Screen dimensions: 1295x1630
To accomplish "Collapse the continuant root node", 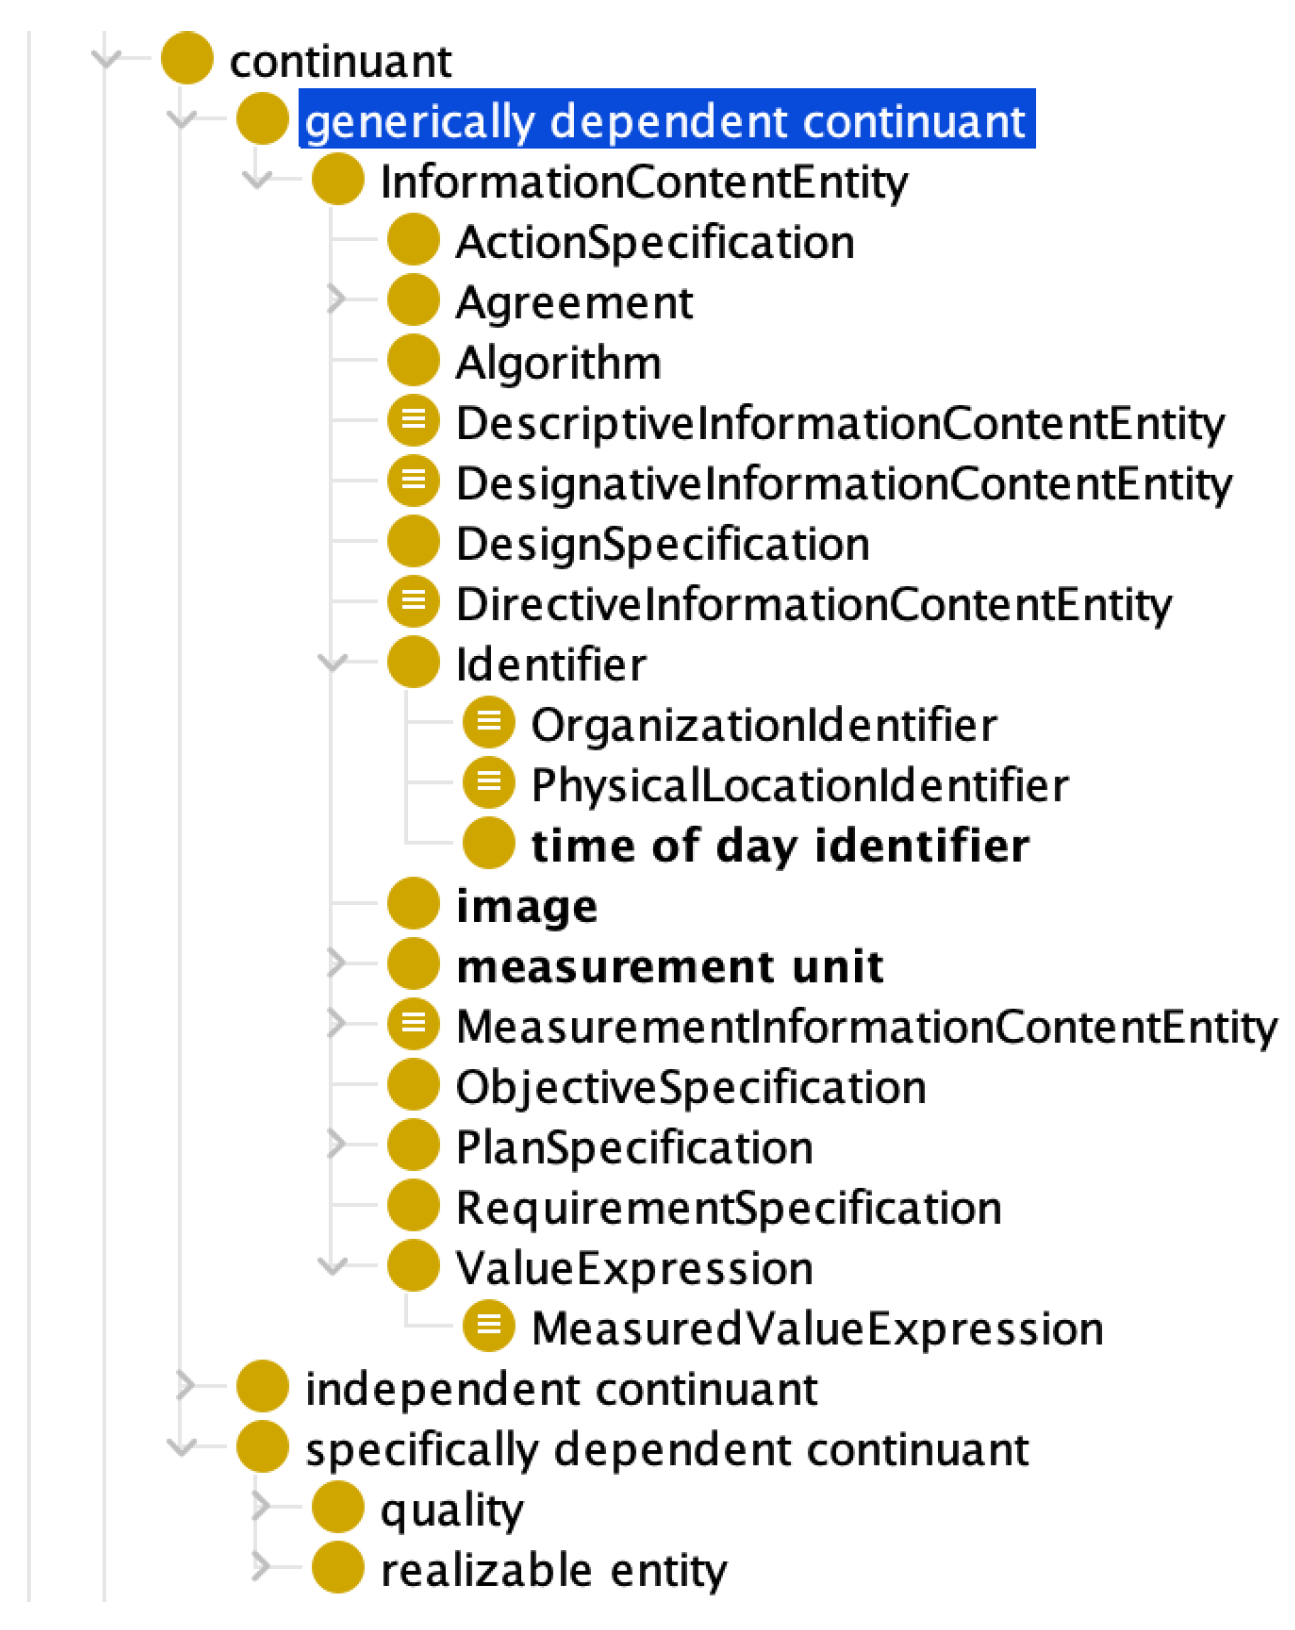I will tap(106, 59).
